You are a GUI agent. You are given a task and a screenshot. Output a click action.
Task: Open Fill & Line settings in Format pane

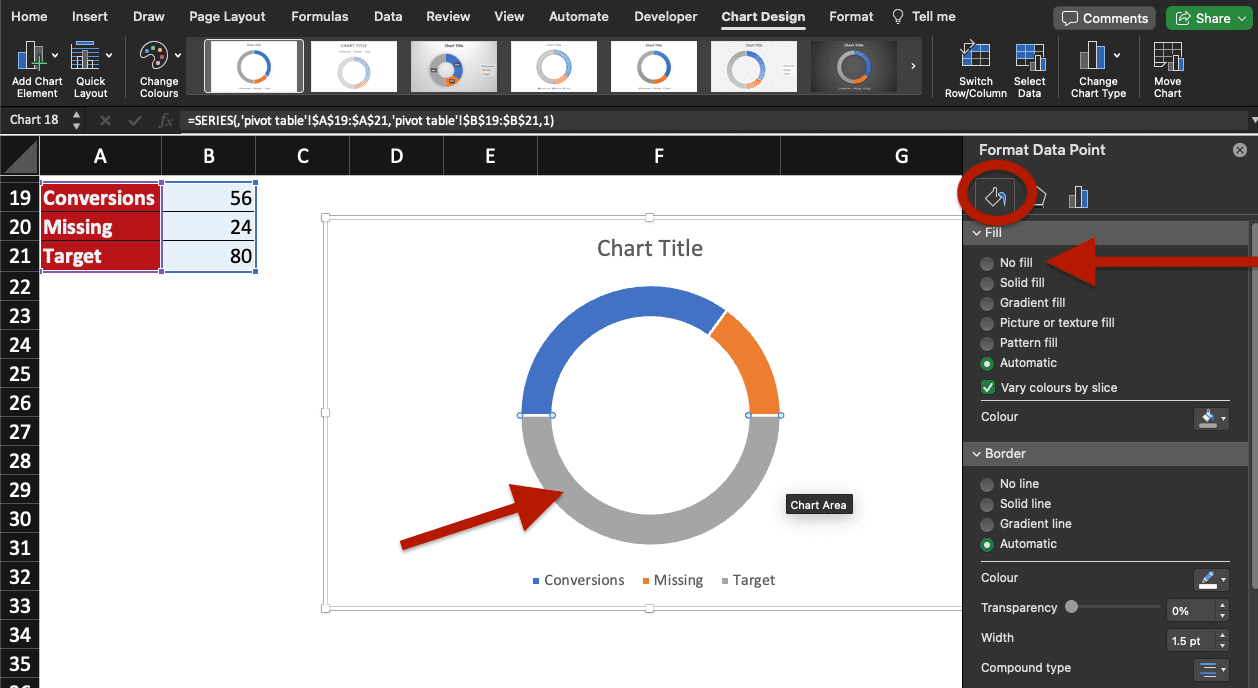click(996, 196)
